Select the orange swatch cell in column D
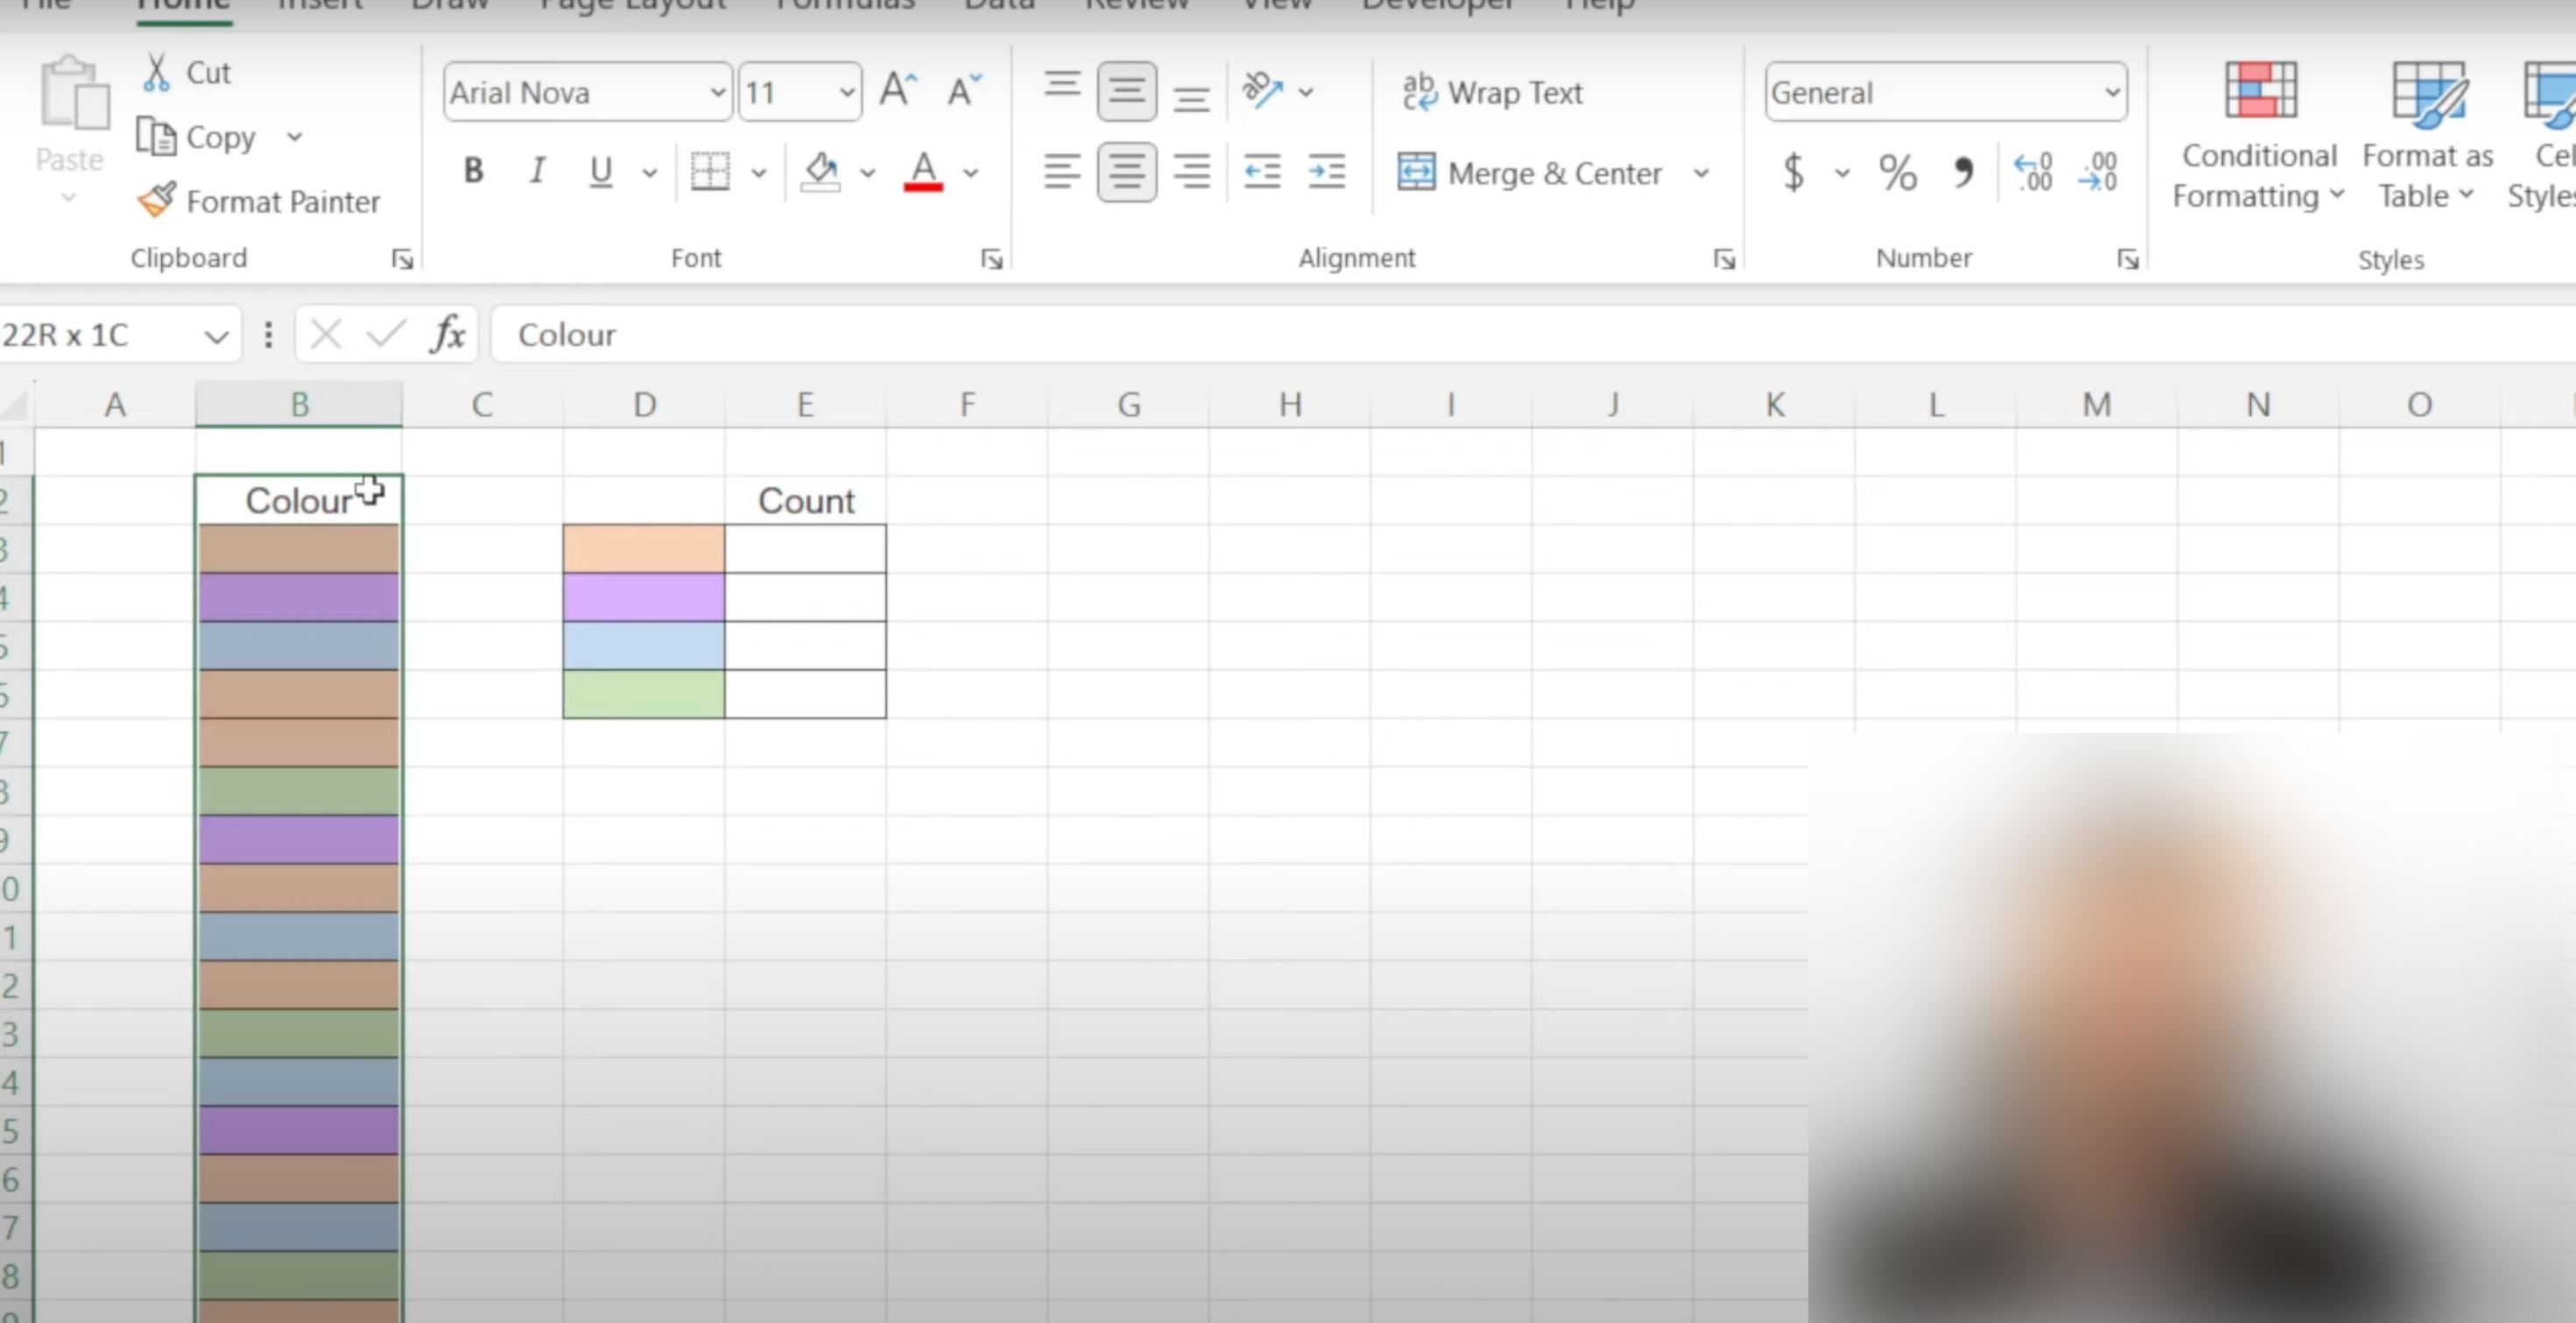 pos(644,548)
